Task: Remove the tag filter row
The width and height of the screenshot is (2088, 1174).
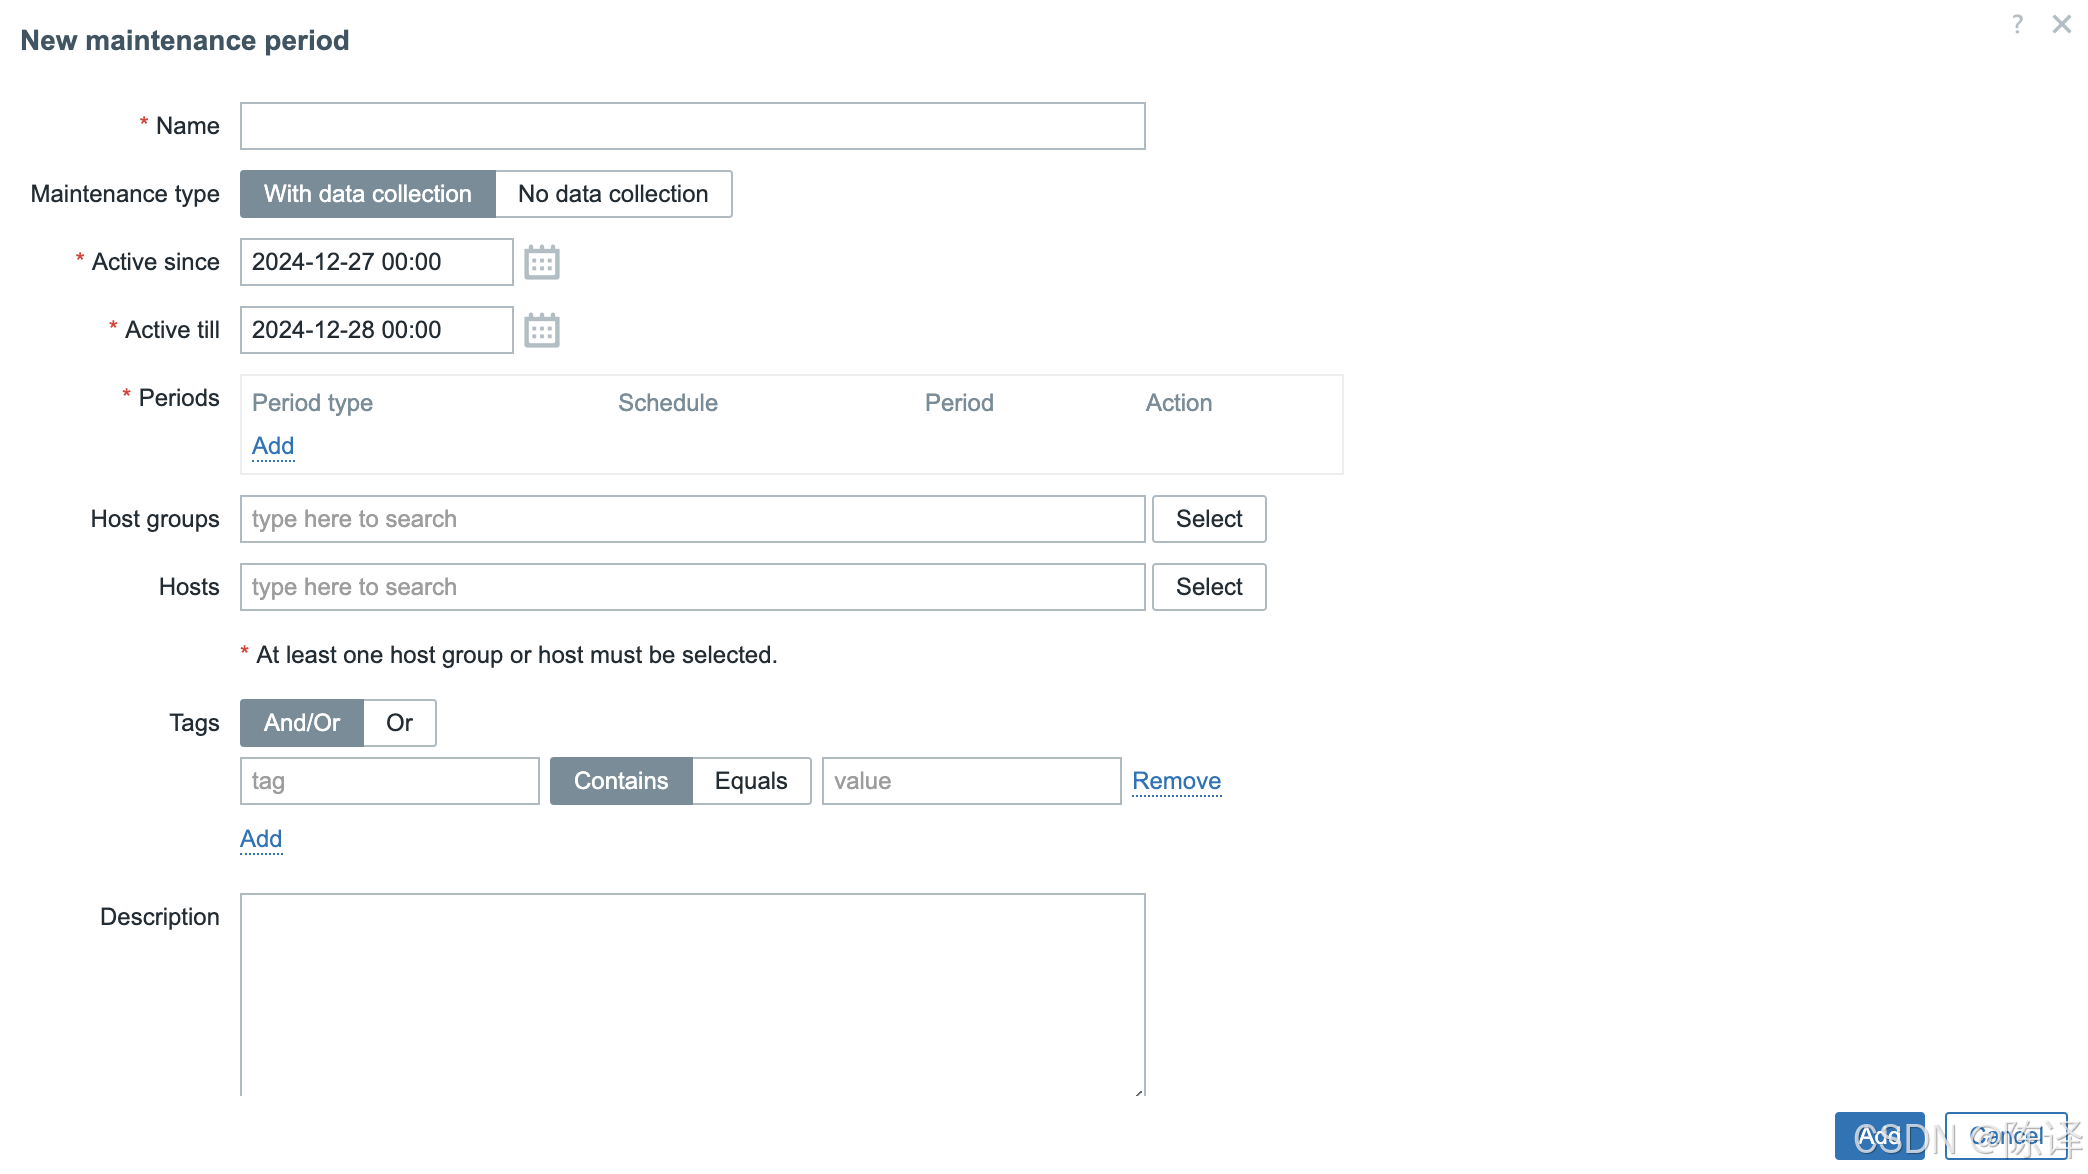Action: click(1176, 781)
